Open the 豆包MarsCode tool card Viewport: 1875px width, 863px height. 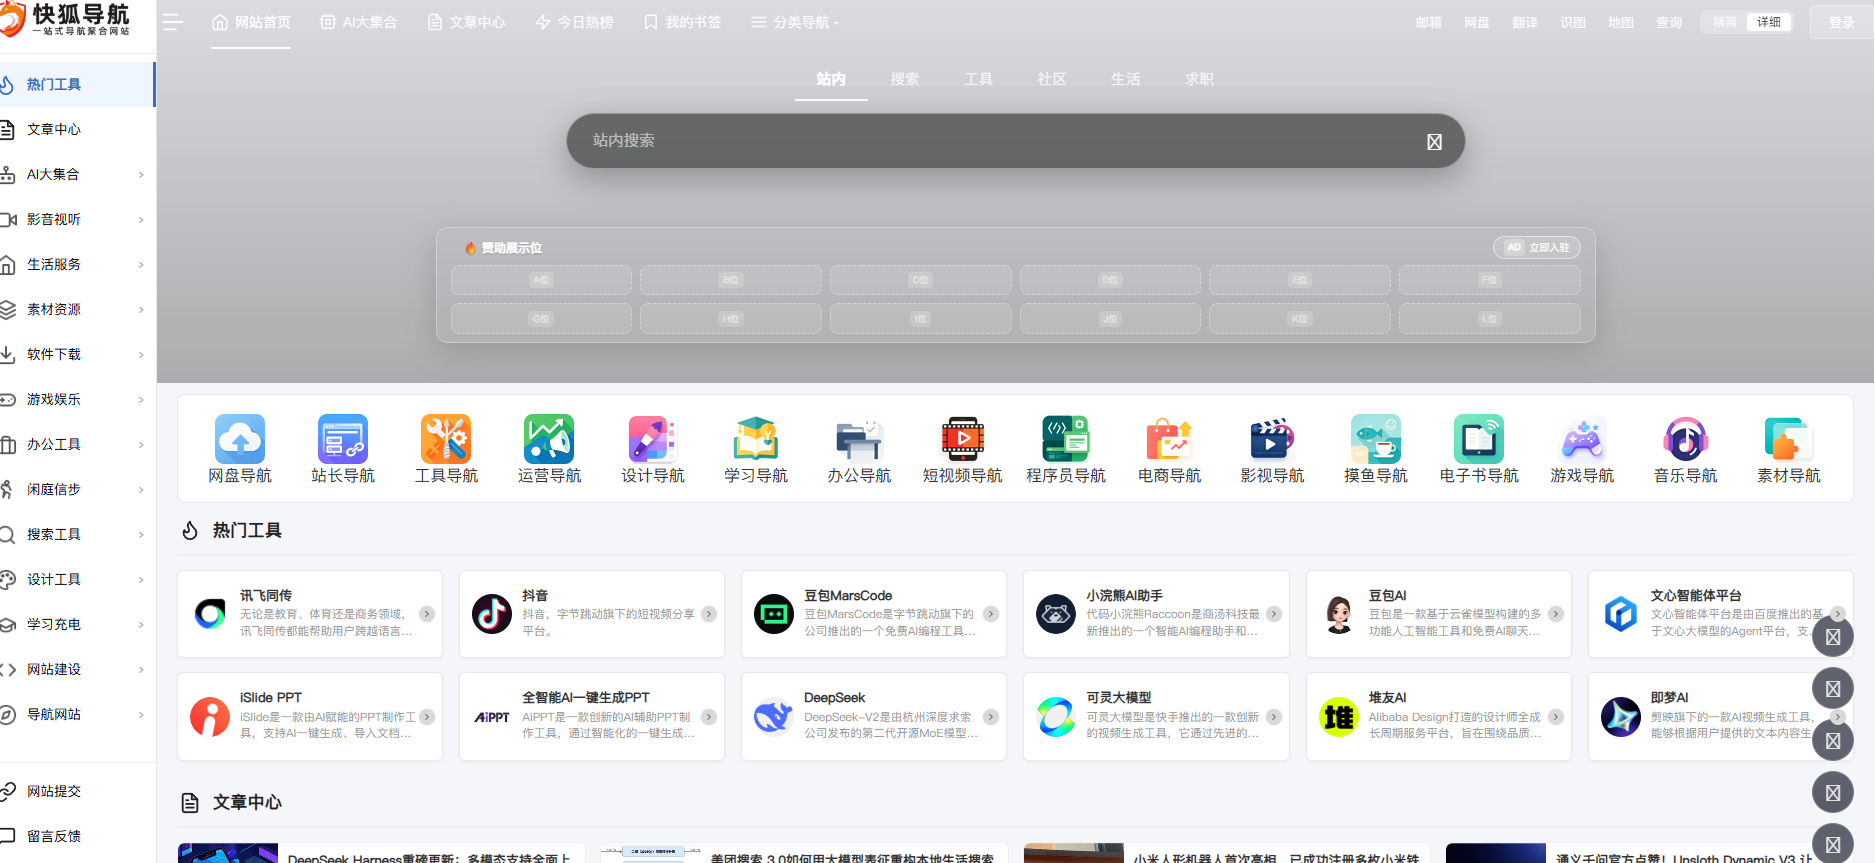[873, 614]
